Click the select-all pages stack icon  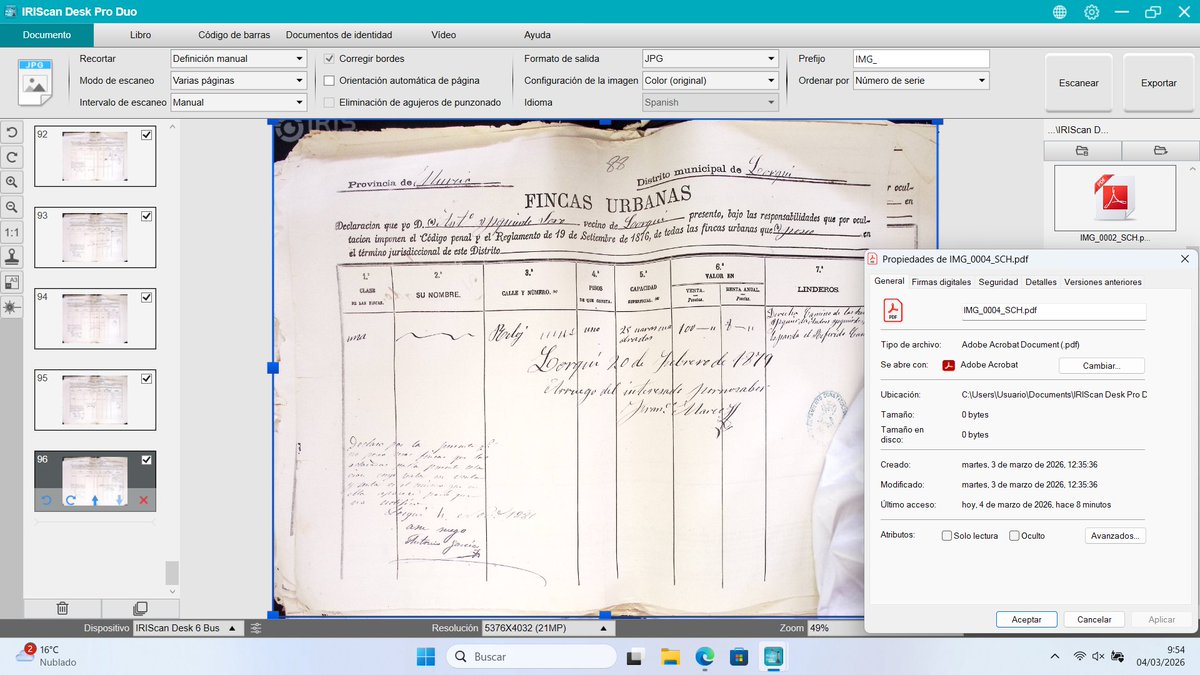point(140,607)
